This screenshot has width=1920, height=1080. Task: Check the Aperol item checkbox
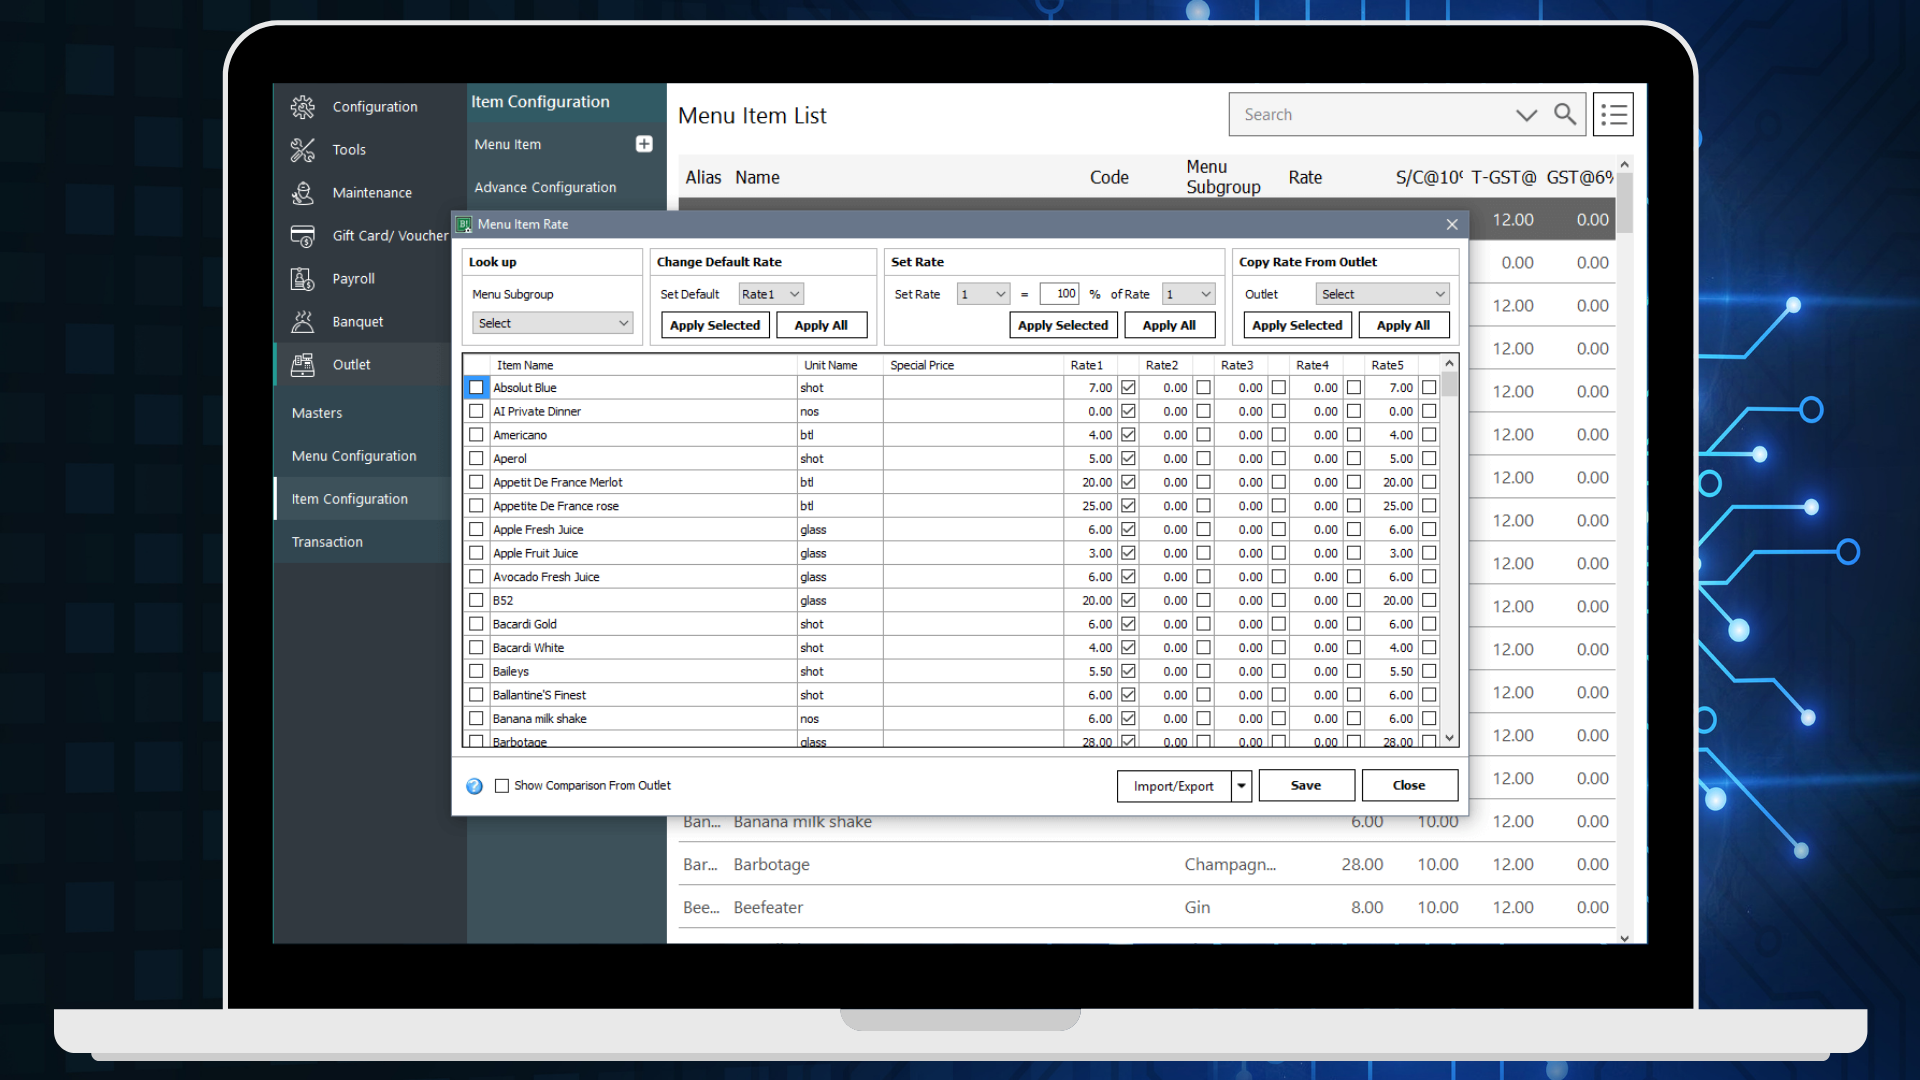(476, 459)
